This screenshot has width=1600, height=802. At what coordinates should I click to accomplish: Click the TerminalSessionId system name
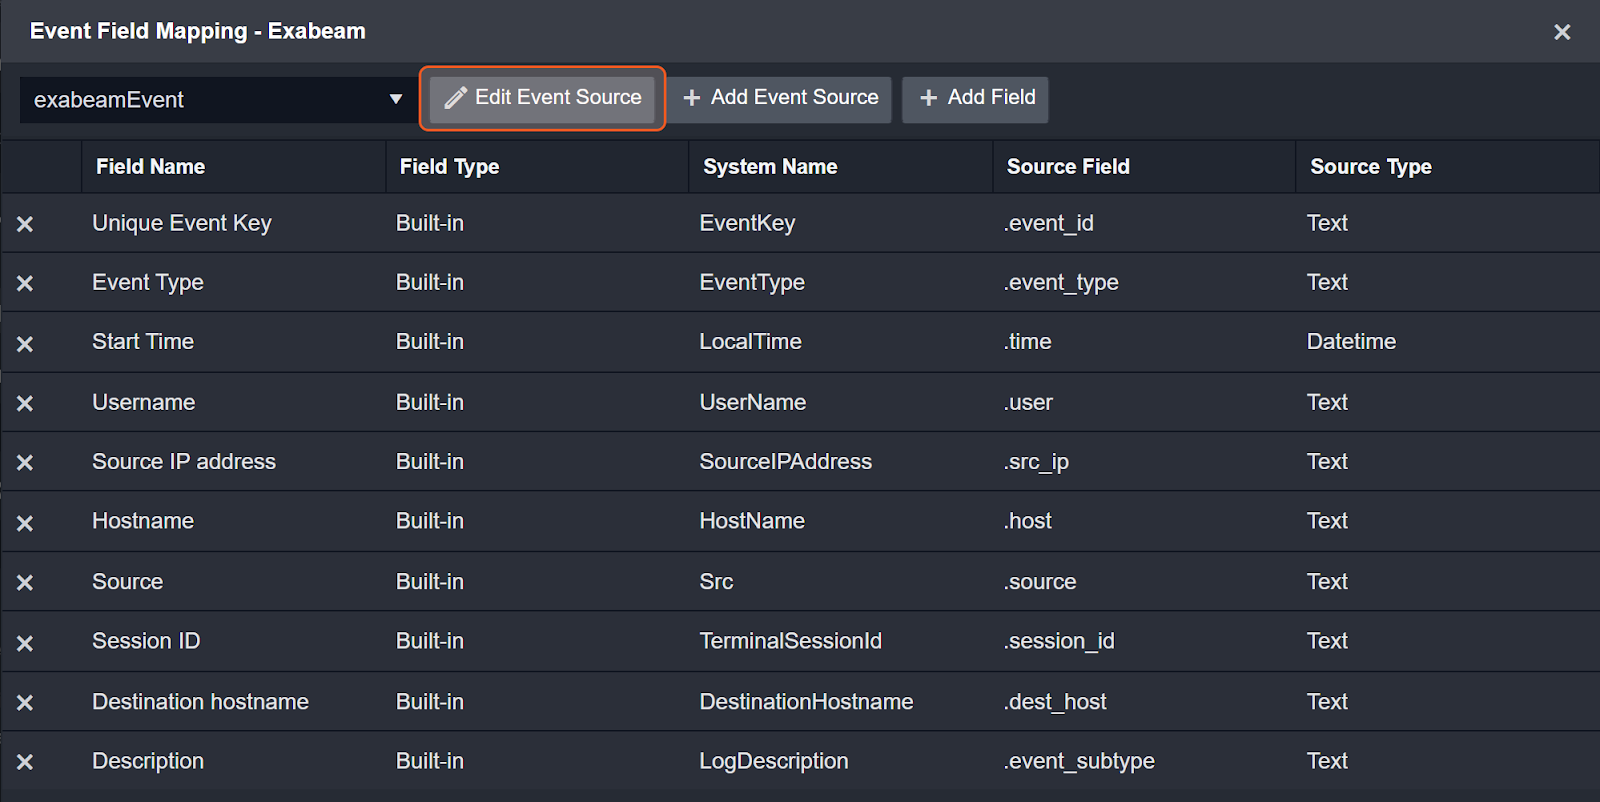click(x=790, y=641)
